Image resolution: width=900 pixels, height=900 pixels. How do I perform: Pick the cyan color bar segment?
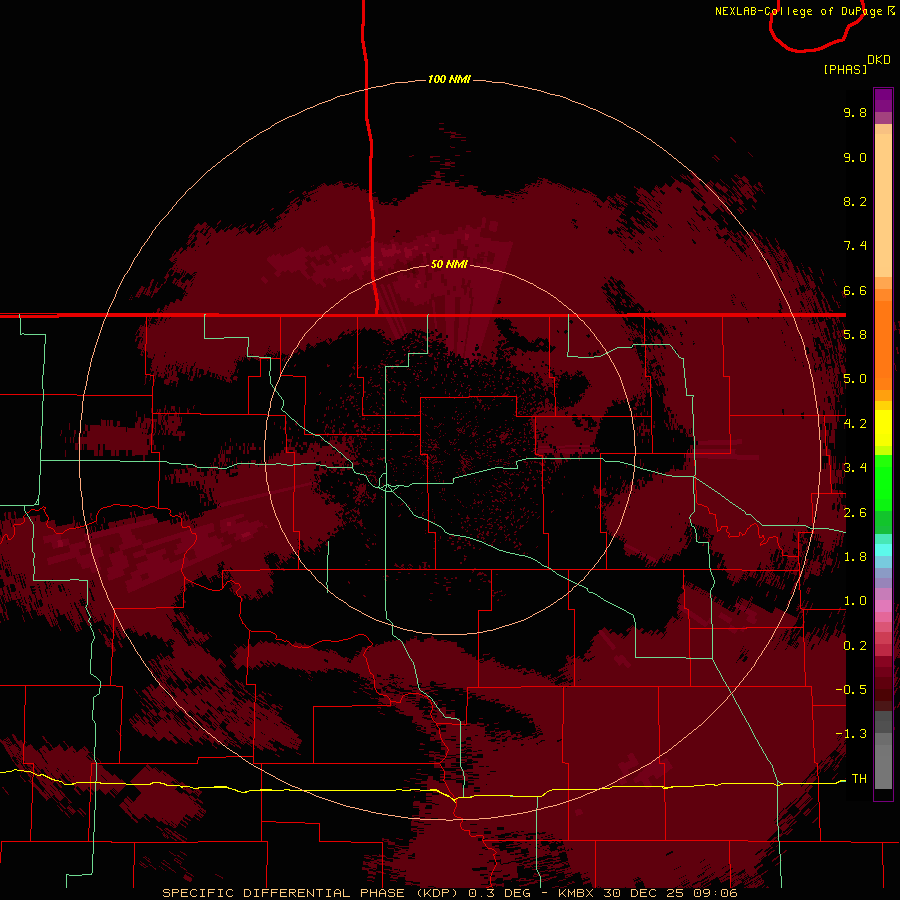coord(883,550)
